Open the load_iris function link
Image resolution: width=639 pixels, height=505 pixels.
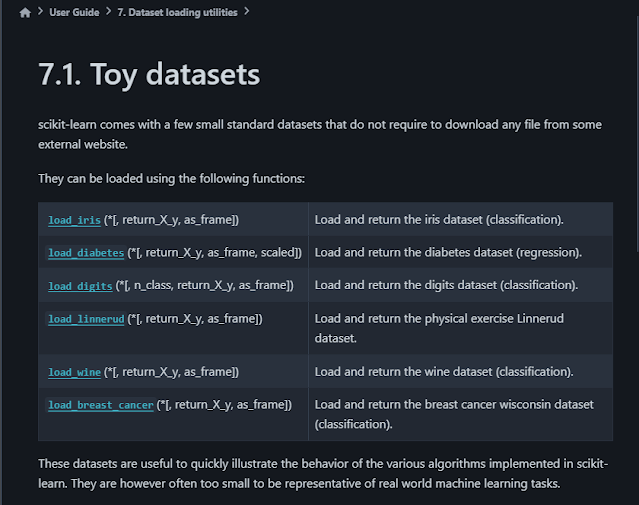tap(74, 220)
